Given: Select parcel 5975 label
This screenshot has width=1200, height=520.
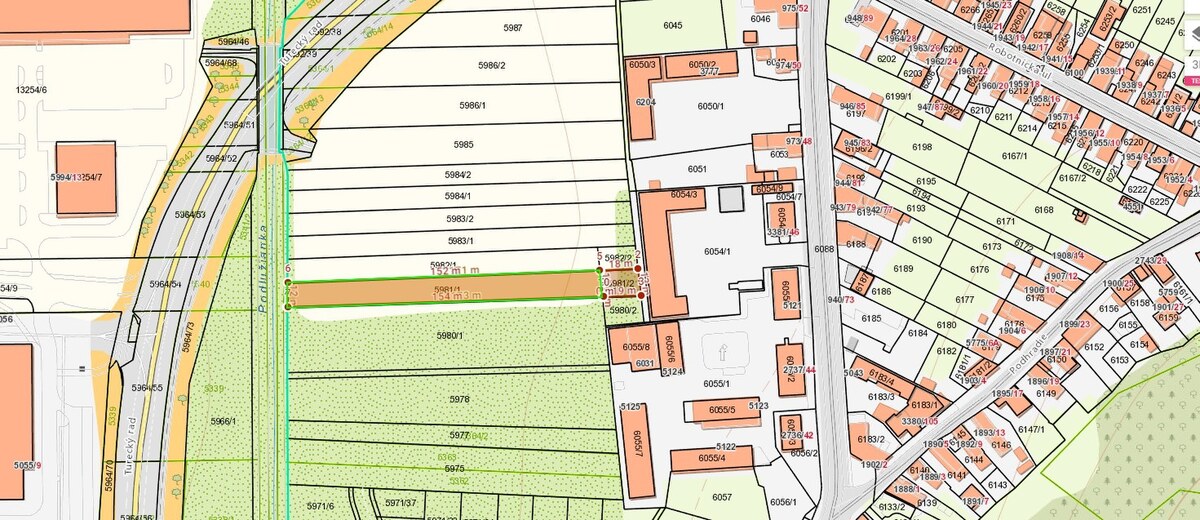Looking at the screenshot, I should (x=455, y=468).
